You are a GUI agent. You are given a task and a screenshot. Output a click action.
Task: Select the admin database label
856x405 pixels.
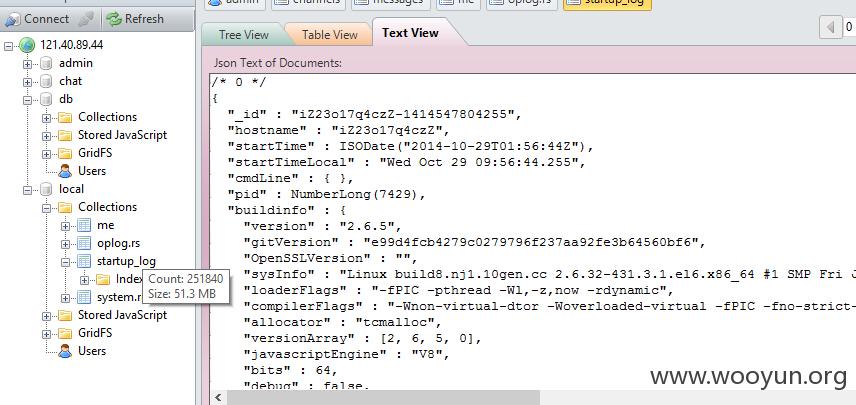coord(76,63)
